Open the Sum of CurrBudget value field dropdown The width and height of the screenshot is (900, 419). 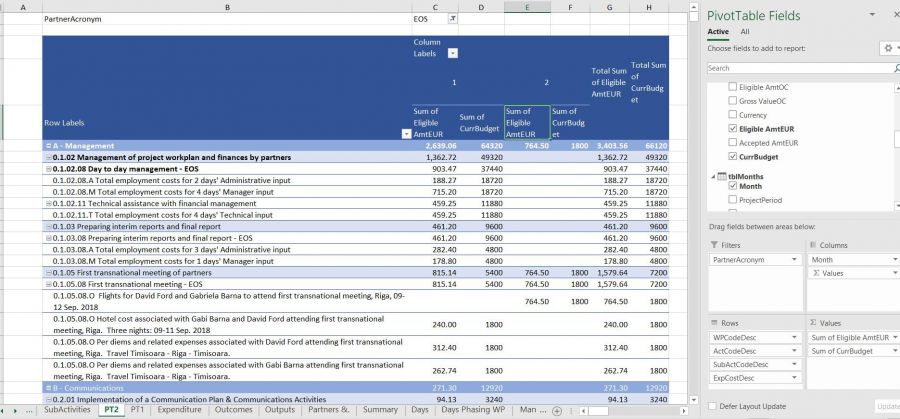(x=895, y=351)
